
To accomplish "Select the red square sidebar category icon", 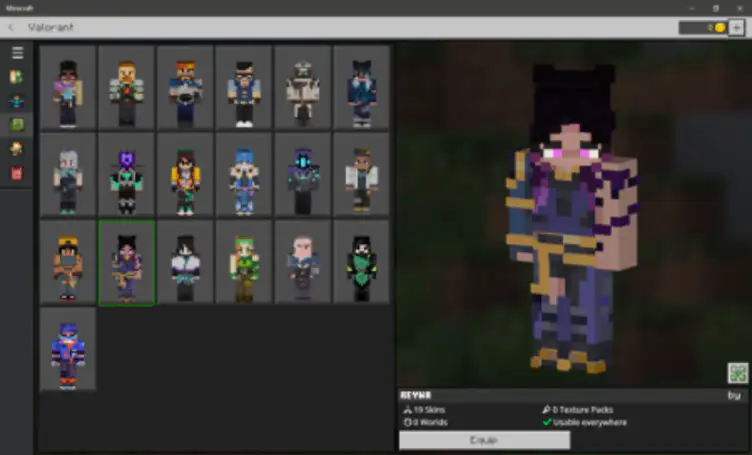I will point(17,173).
